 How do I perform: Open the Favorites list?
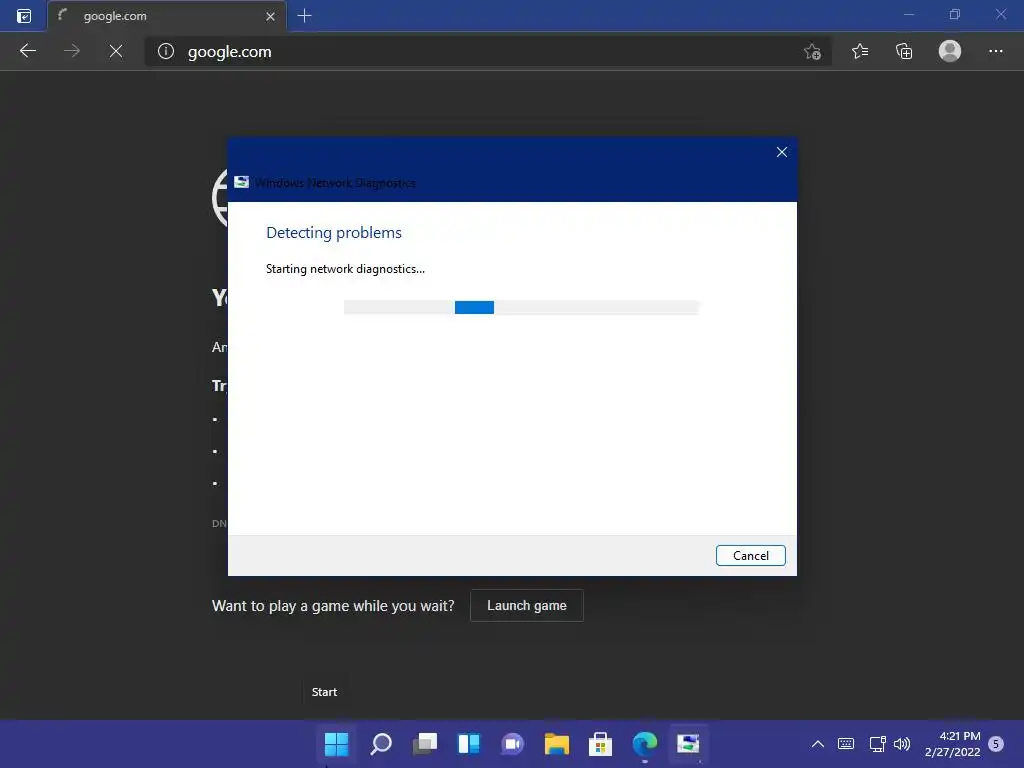coord(860,51)
